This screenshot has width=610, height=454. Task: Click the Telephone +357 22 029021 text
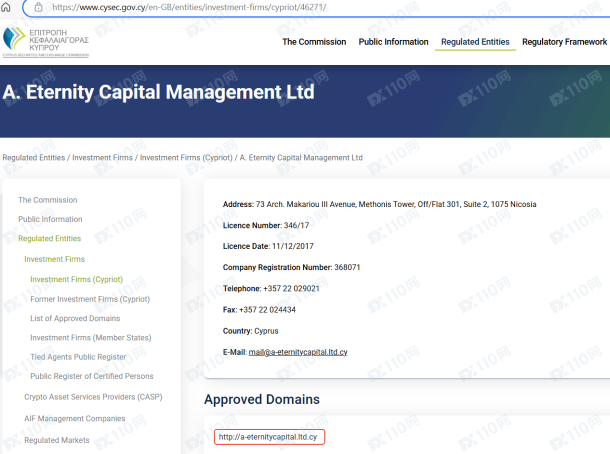[x=271, y=289]
